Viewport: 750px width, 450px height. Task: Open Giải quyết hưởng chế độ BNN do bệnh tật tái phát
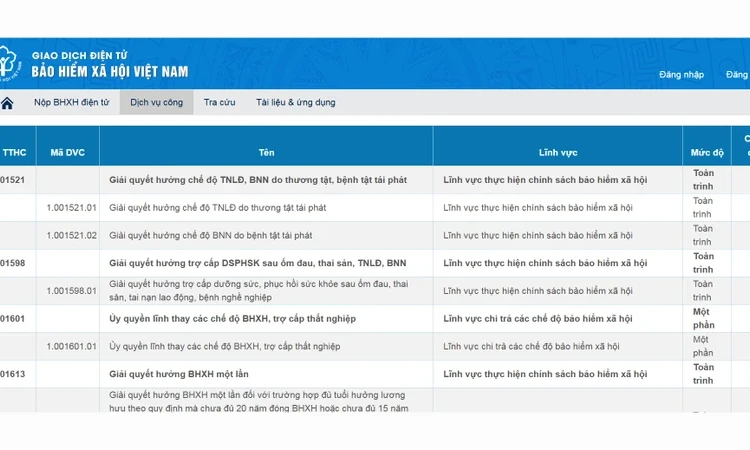(210, 235)
